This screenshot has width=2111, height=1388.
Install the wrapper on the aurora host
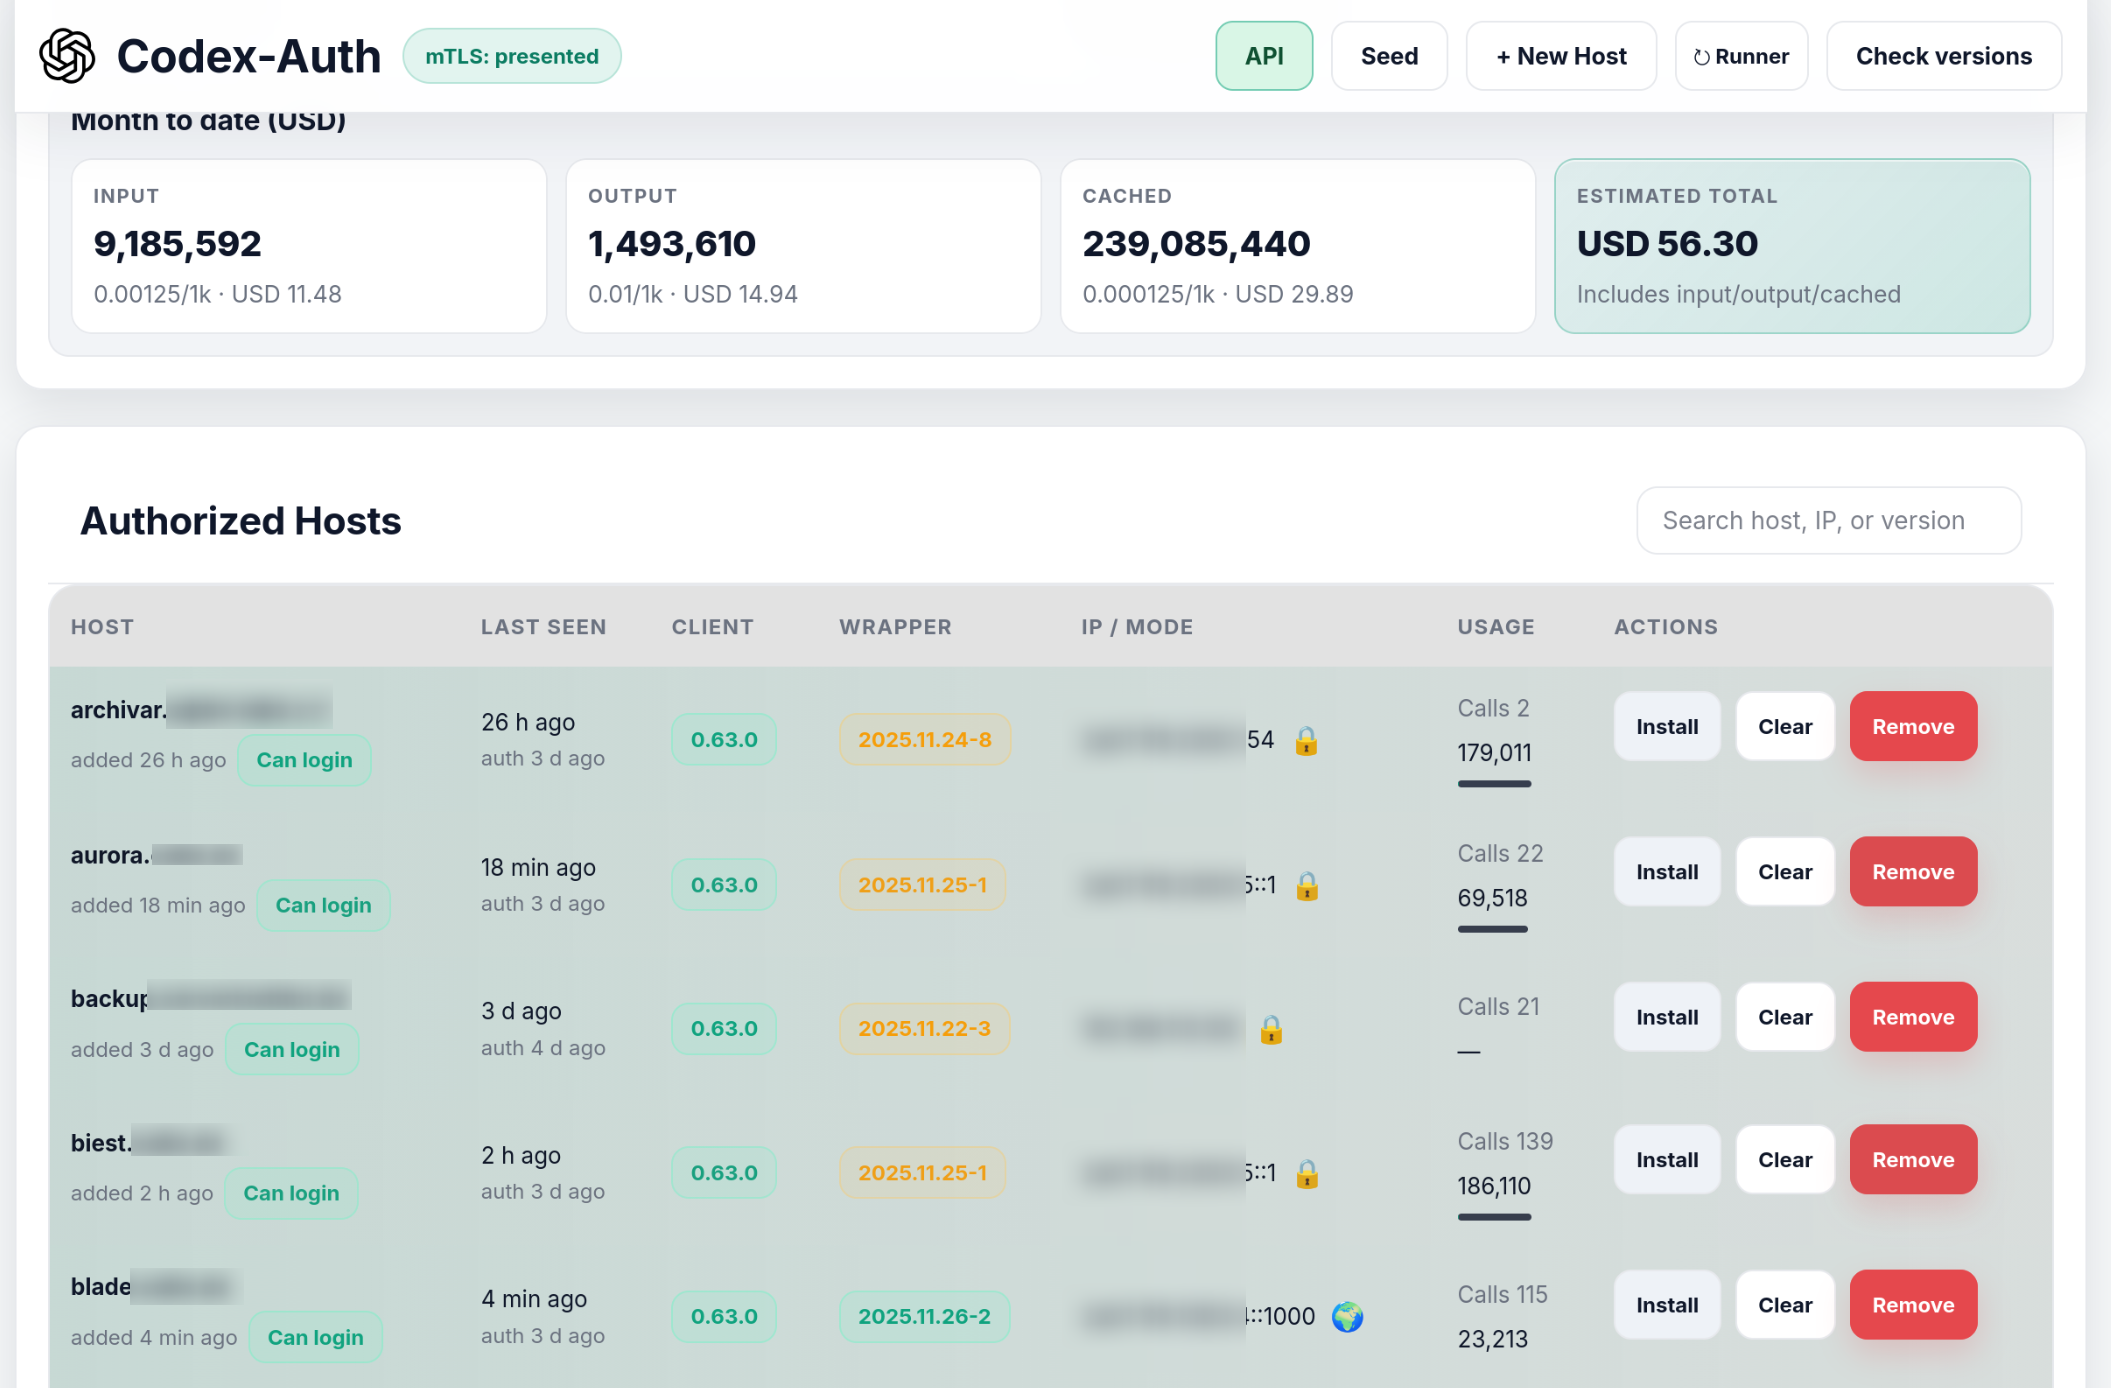tap(1666, 871)
